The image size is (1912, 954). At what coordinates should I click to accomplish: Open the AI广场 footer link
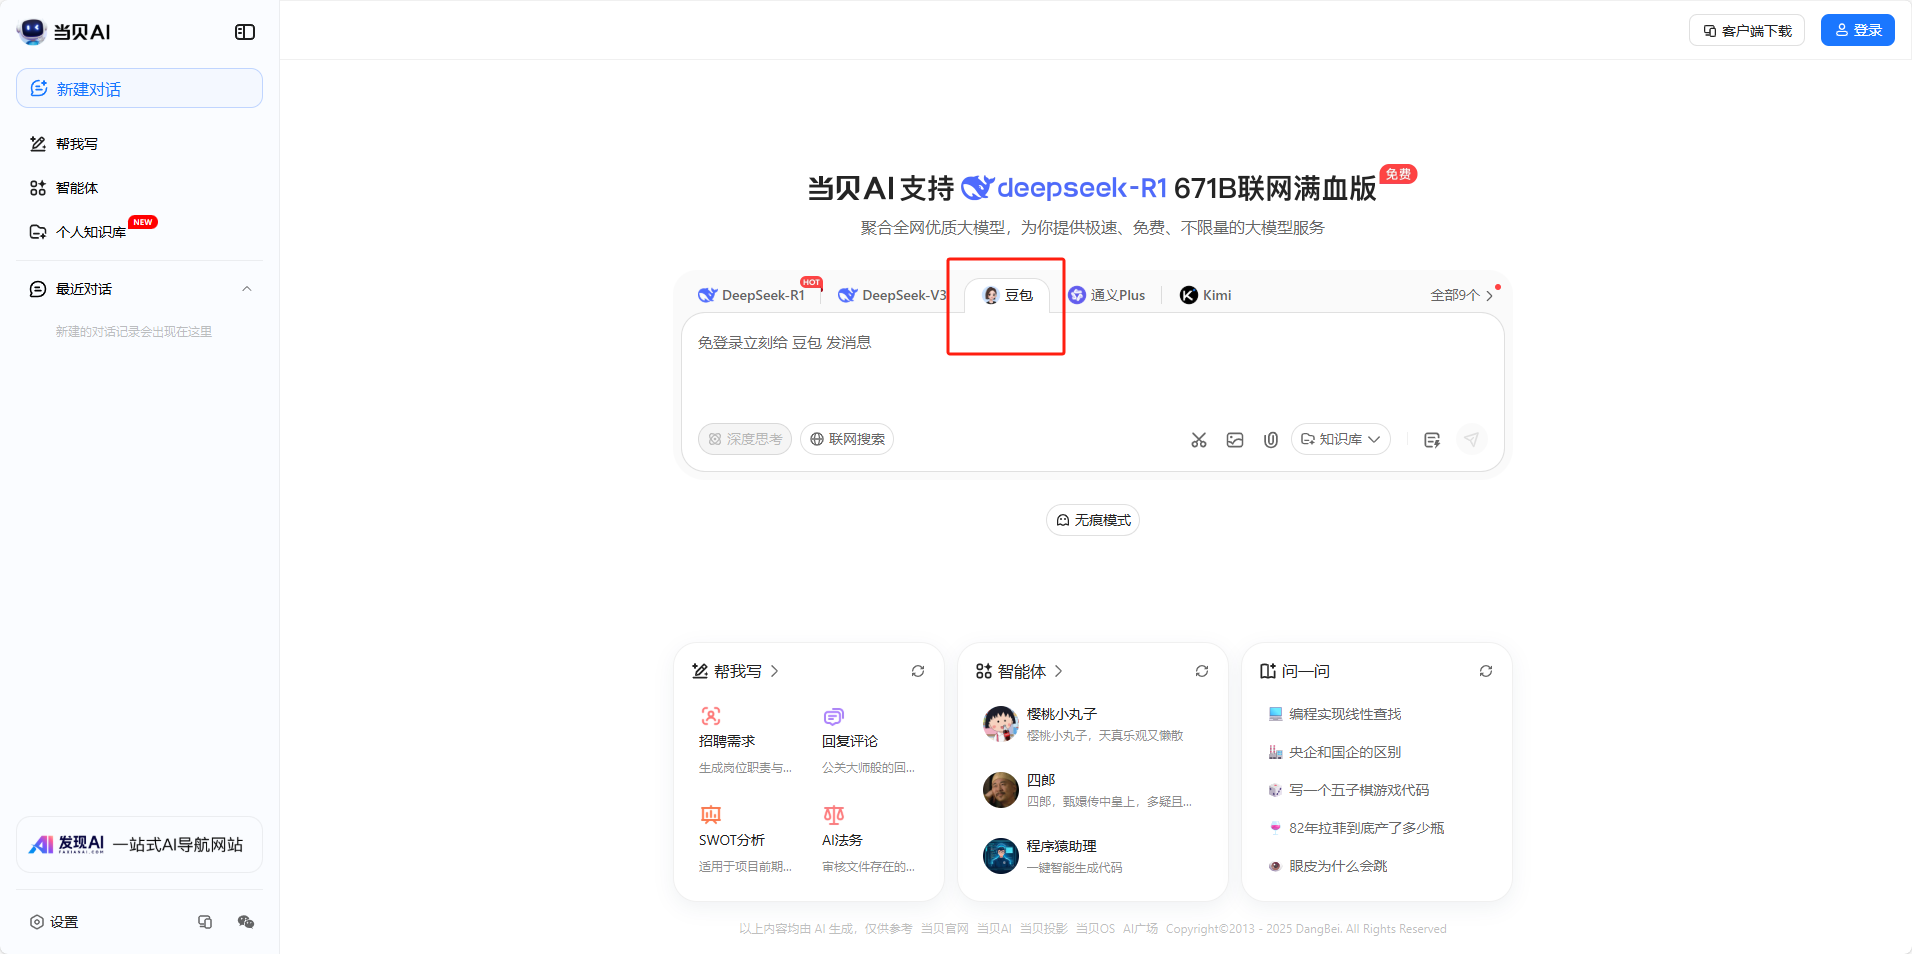pos(1140,929)
